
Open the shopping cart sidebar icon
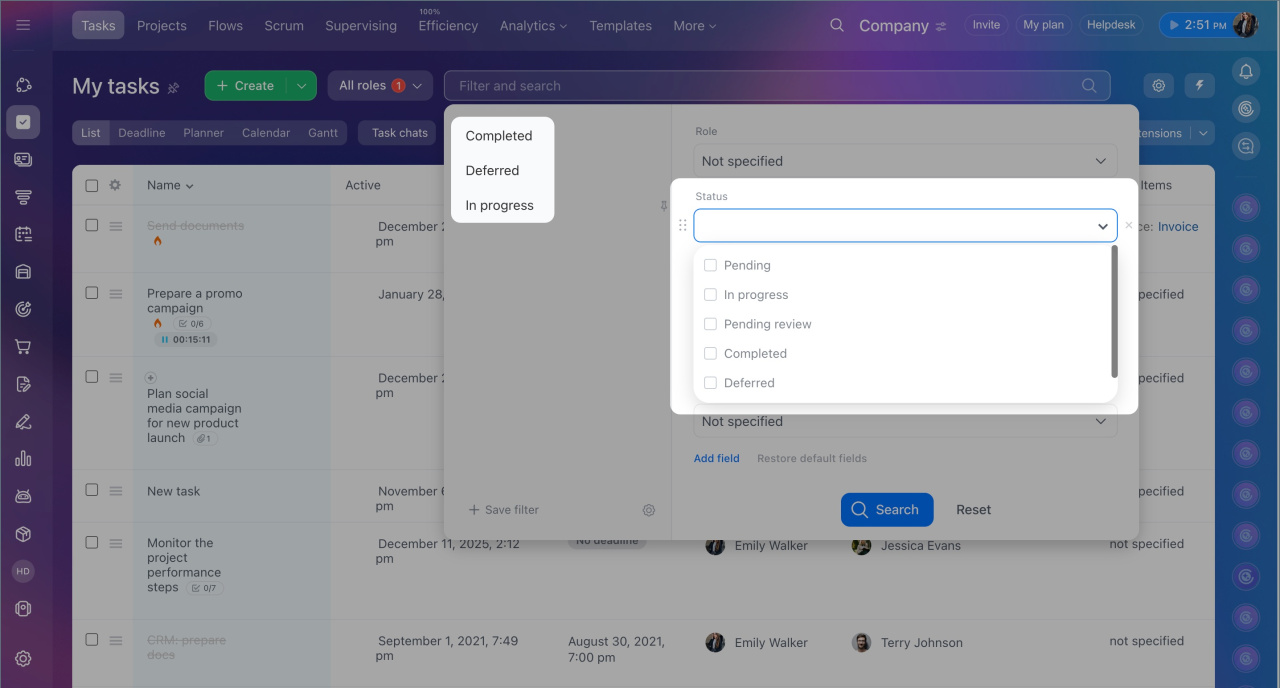click(23, 347)
